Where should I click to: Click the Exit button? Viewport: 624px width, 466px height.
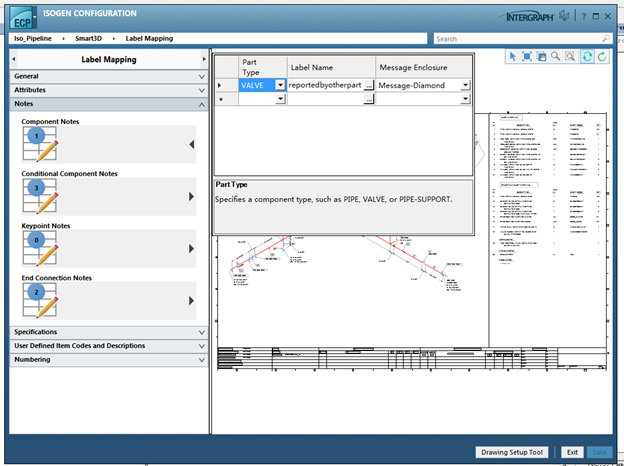pos(572,452)
